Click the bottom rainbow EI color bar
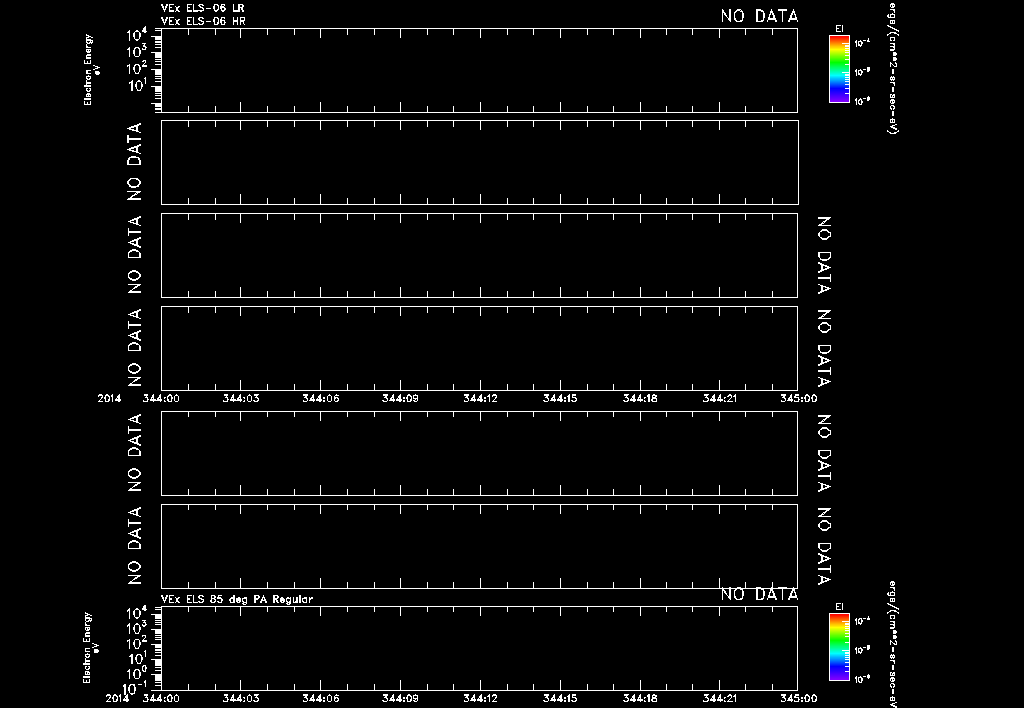This screenshot has width=1024, height=708. coord(839,647)
